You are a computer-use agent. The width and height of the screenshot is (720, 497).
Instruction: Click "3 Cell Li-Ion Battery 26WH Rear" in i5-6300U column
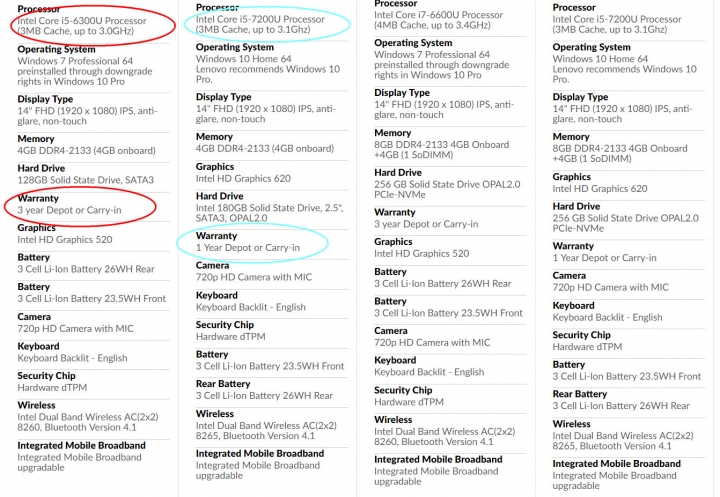coord(86,269)
